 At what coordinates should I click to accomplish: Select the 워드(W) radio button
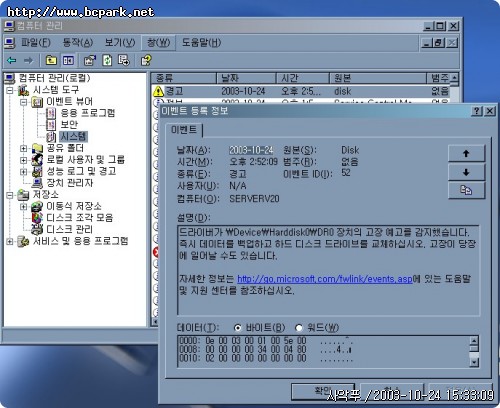299,328
